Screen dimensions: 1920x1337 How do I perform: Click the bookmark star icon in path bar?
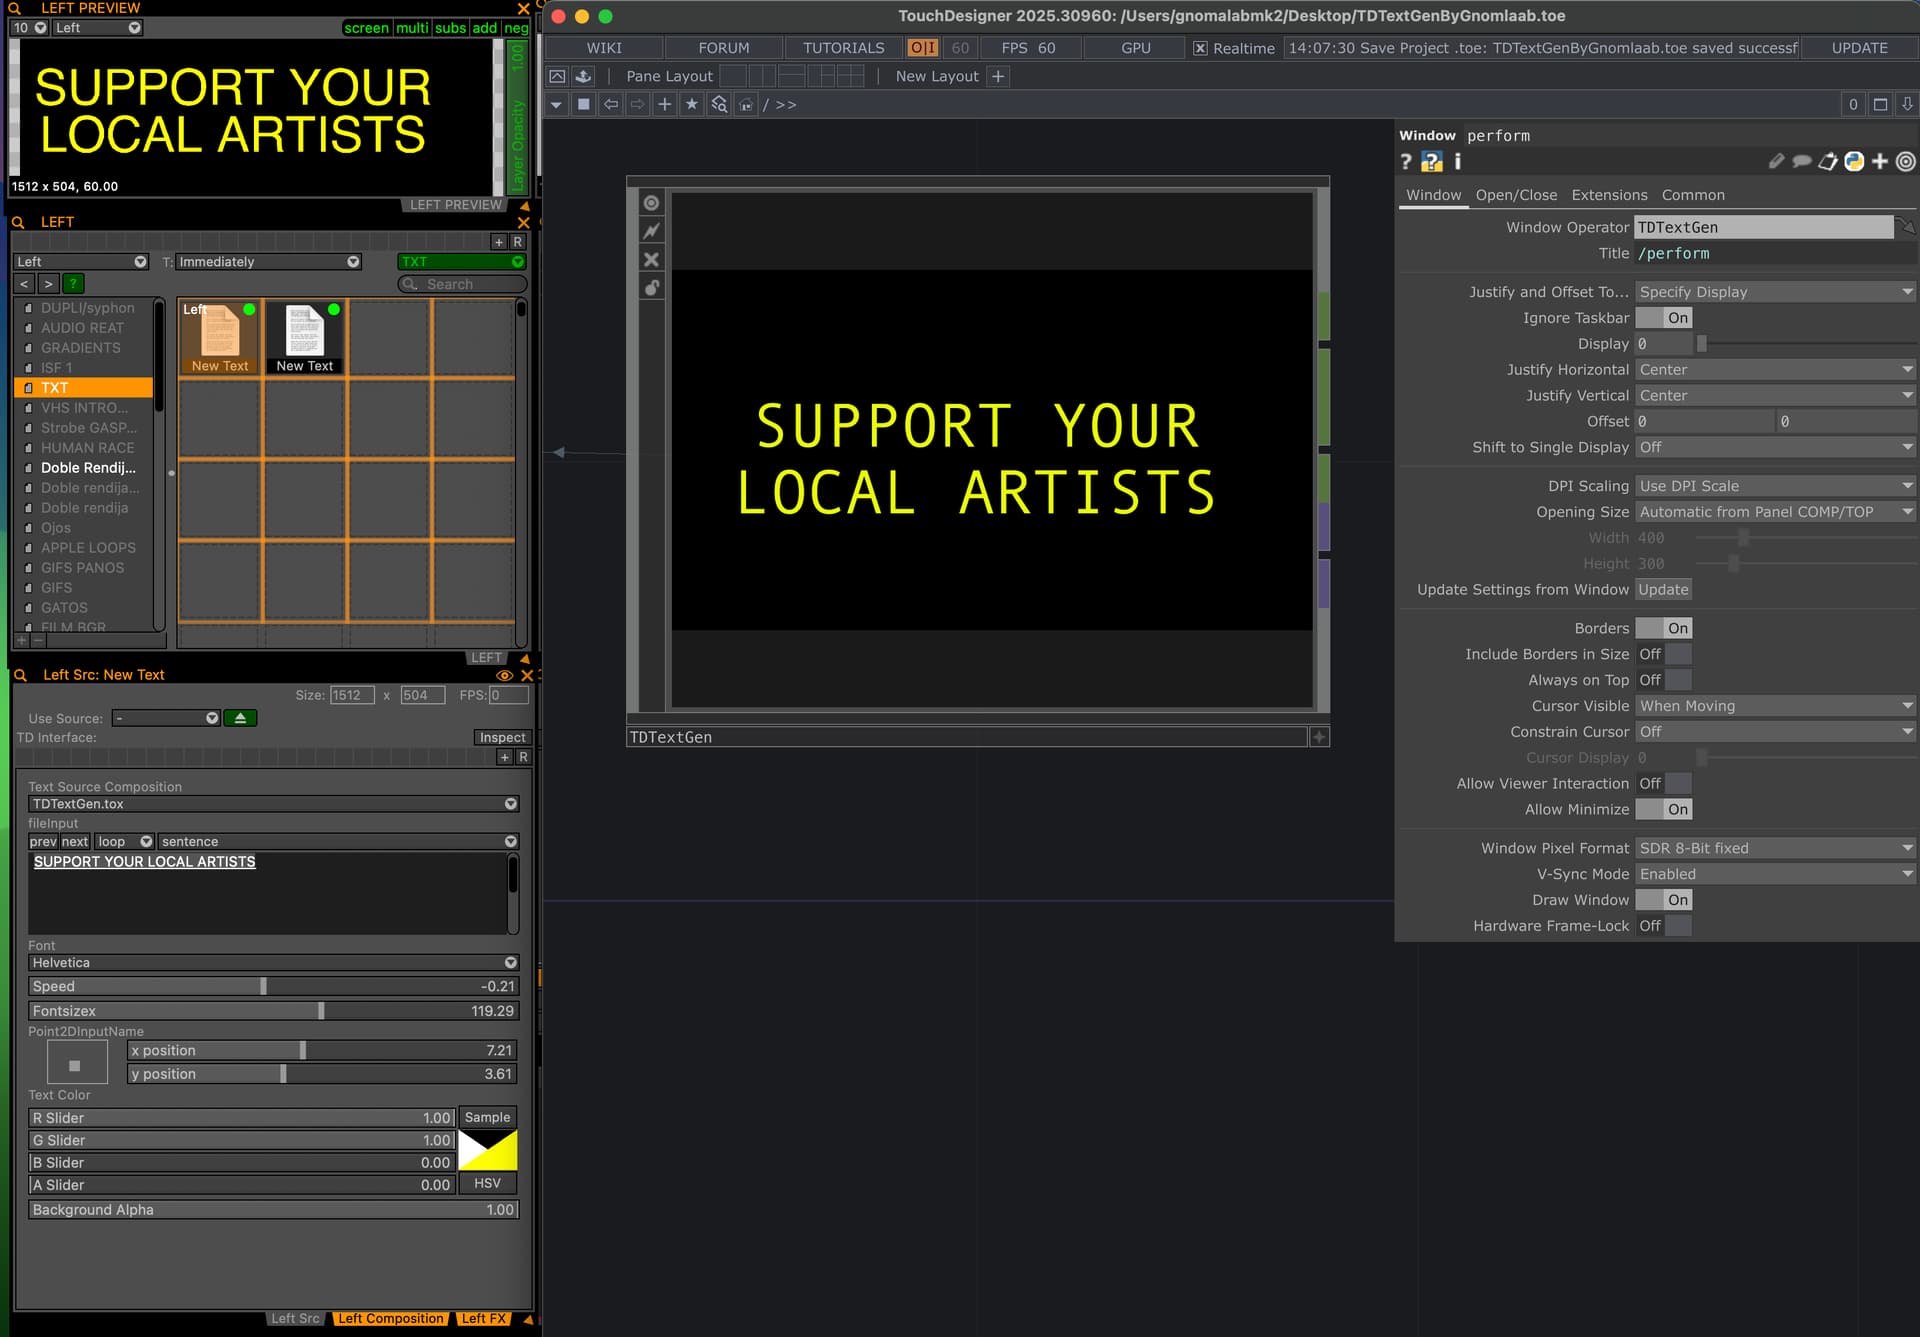coord(691,104)
